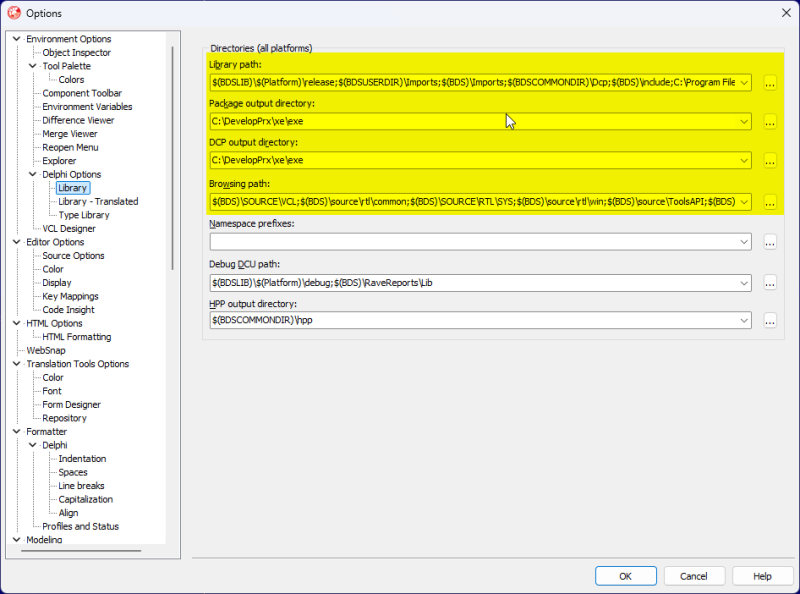Click the Cancel button
Image resolution: width=800 pixels, height=594 pixels.
(694, 576)
